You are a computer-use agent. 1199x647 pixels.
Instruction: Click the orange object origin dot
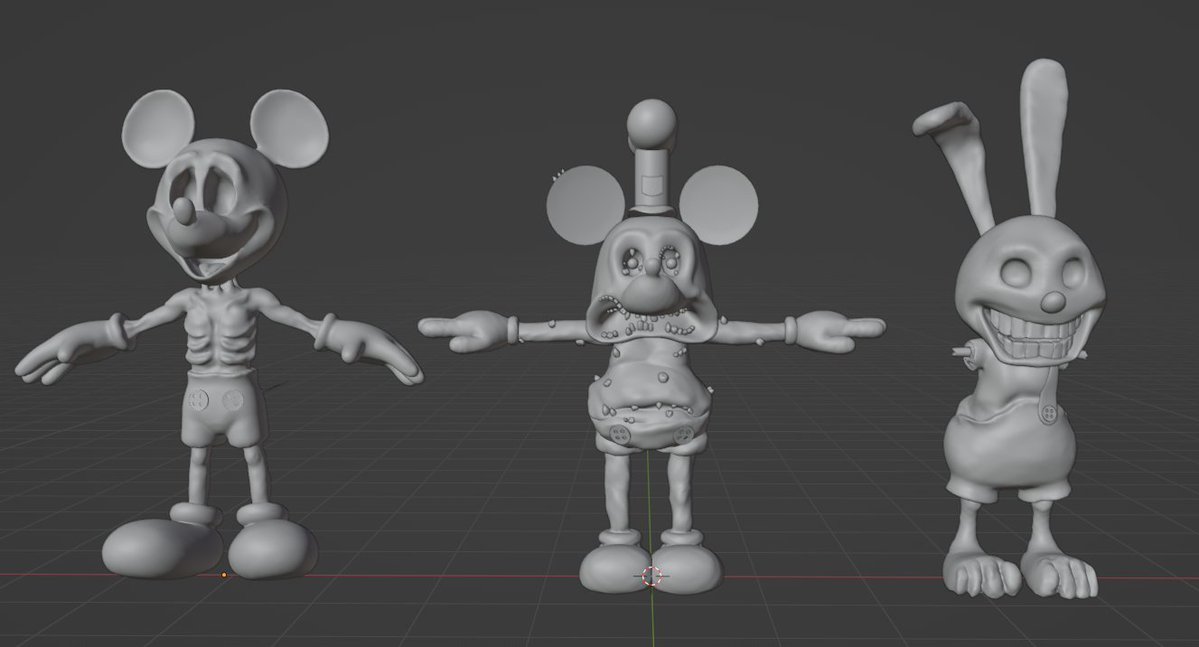(224, 574)
